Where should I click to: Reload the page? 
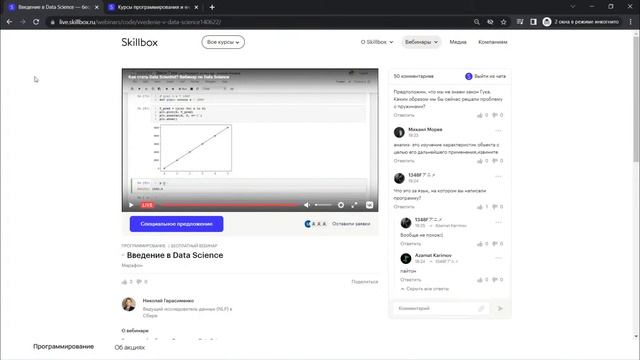[x=36, y=22]
